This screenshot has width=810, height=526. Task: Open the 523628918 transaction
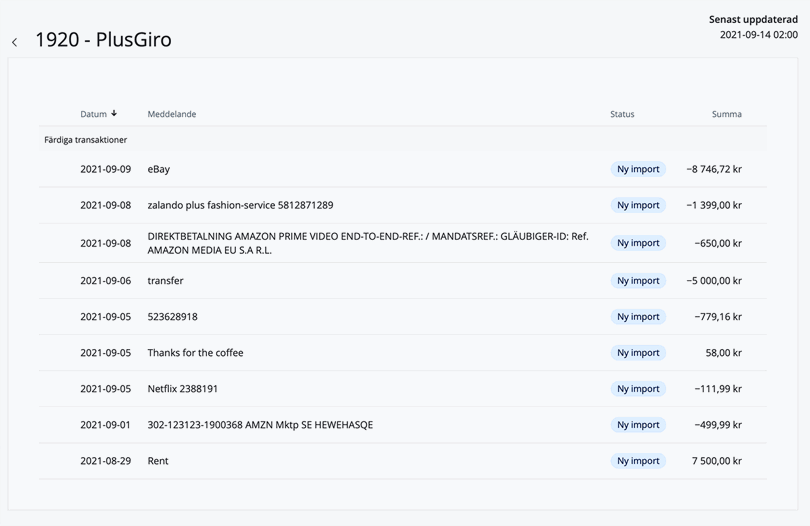[172, 317]
